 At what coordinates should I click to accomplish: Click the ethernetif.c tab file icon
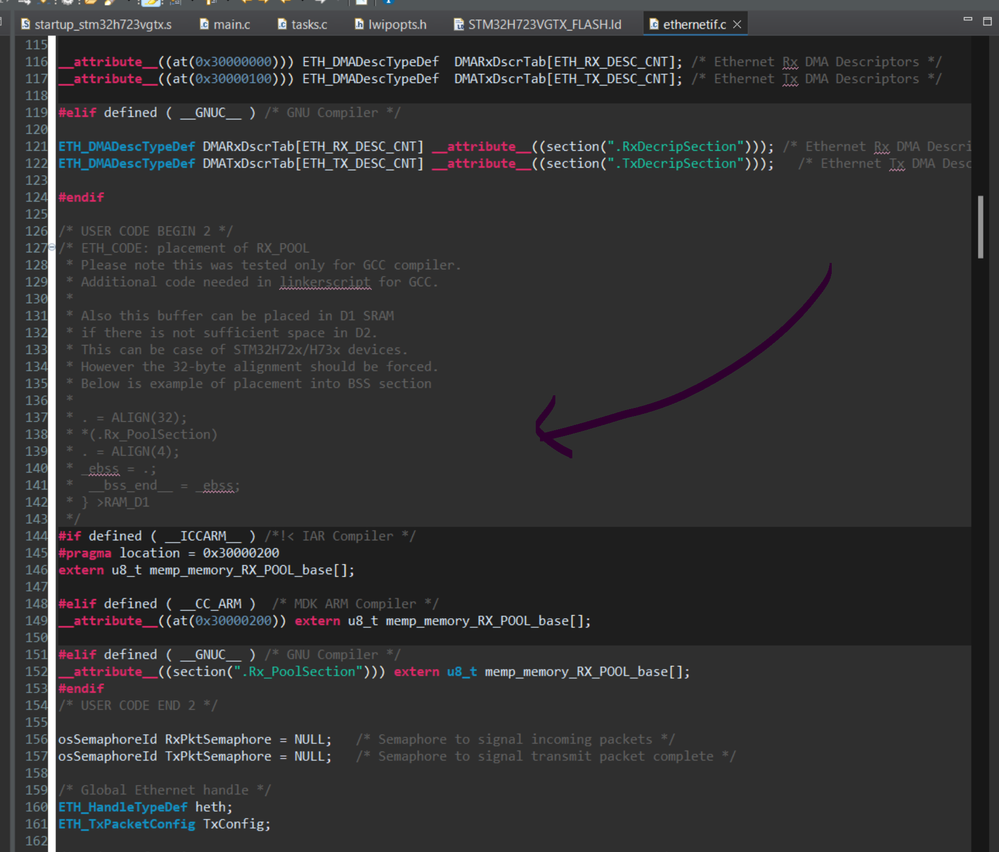[653, 24]
